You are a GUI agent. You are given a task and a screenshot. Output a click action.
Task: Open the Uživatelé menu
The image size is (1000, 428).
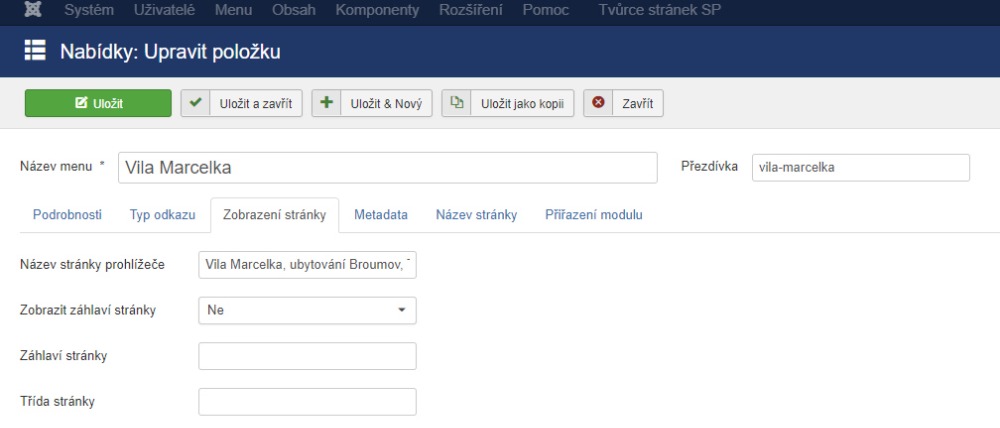[164, 10]
